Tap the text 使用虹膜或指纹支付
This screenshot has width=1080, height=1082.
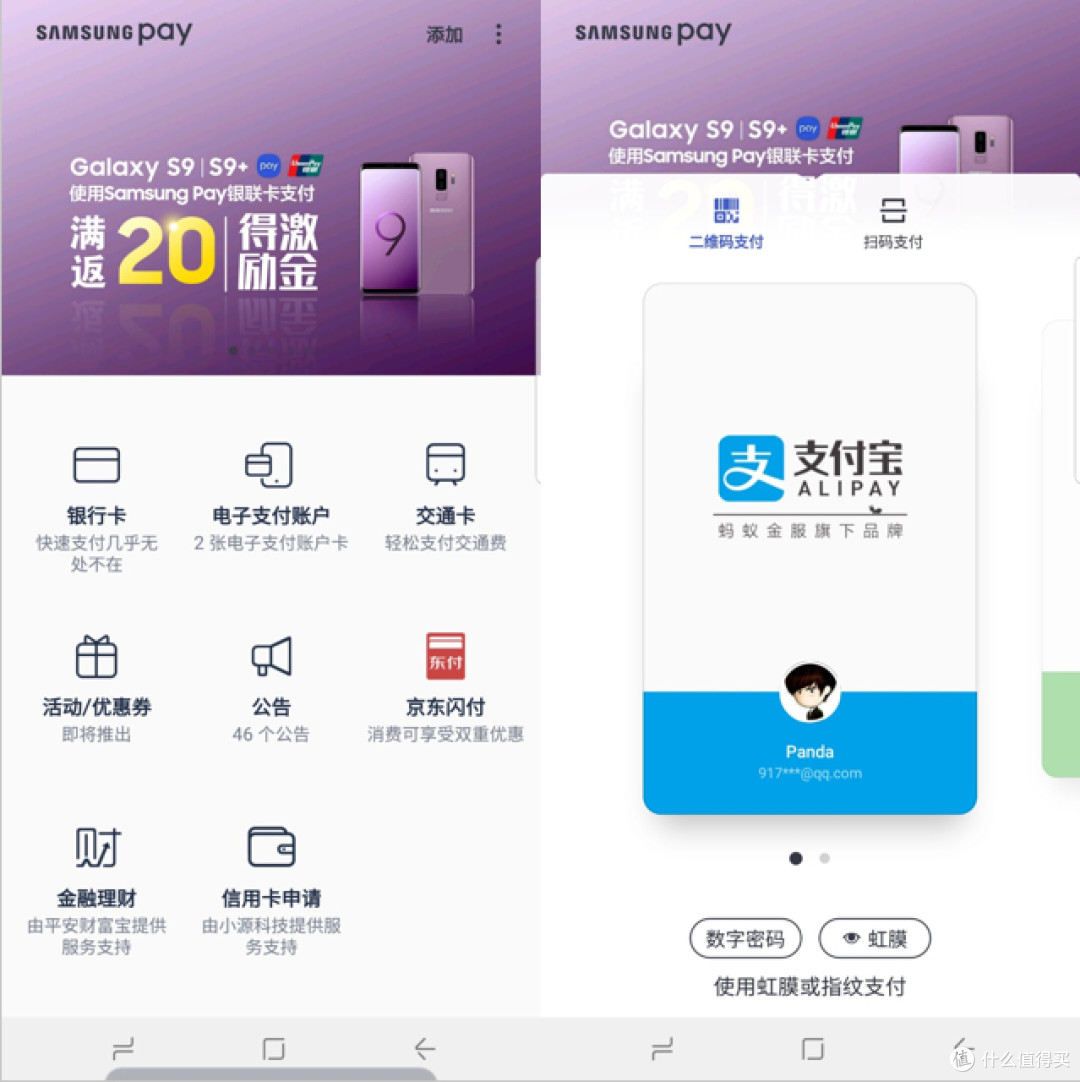click(809, 987)
